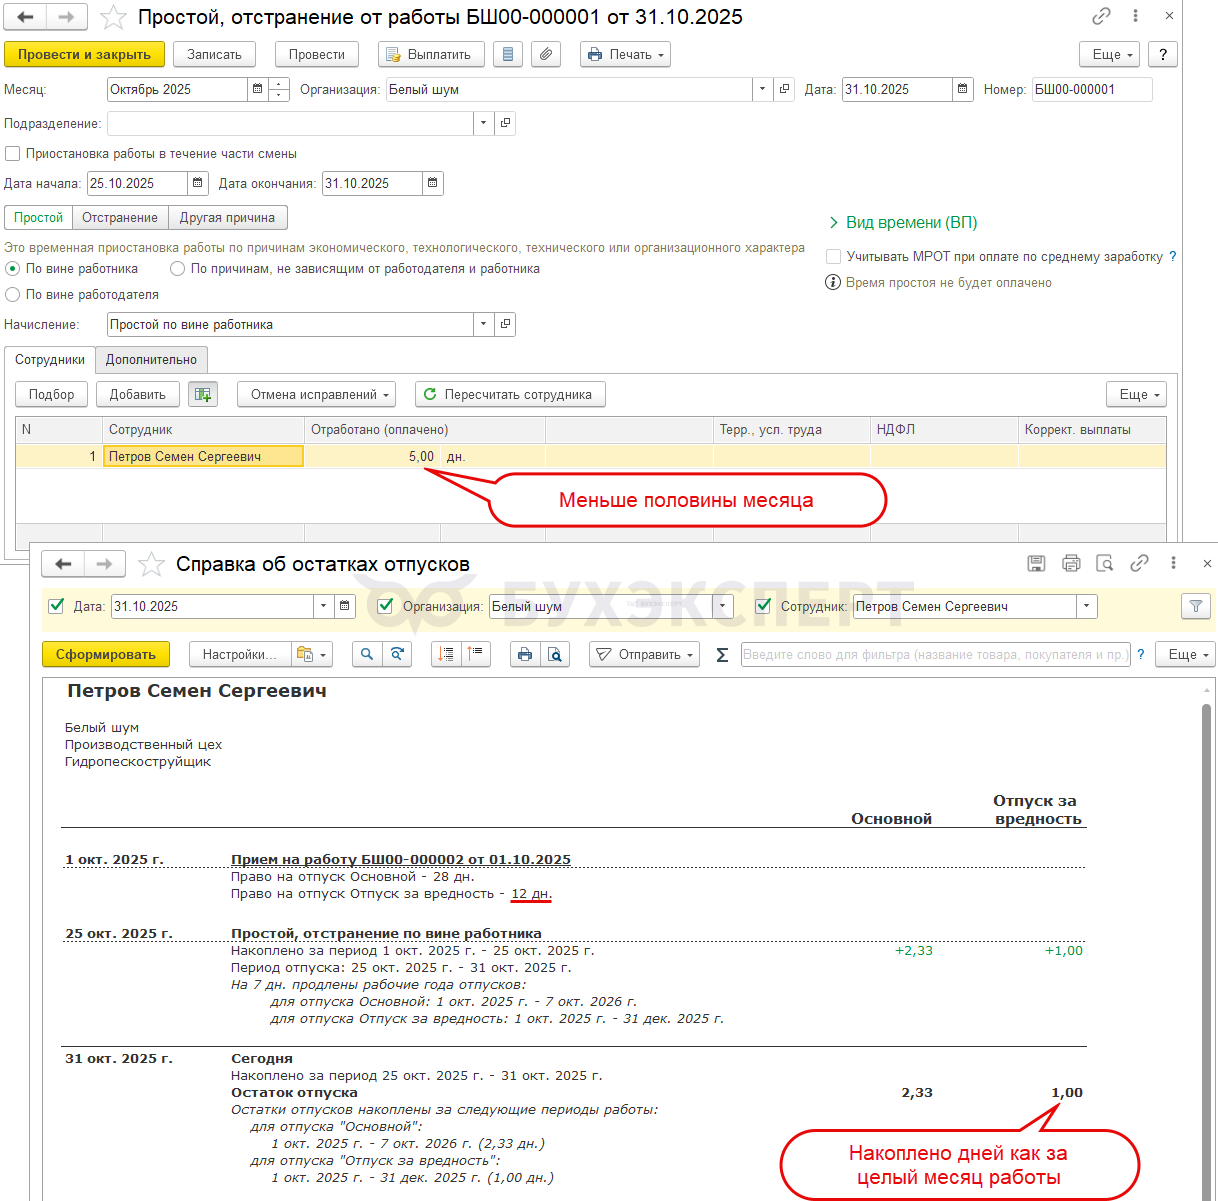This screenshot has height=1201, width=1218.
Task: Expand the Вид времени (ВП) section
Action: click(x=902, y=223)
